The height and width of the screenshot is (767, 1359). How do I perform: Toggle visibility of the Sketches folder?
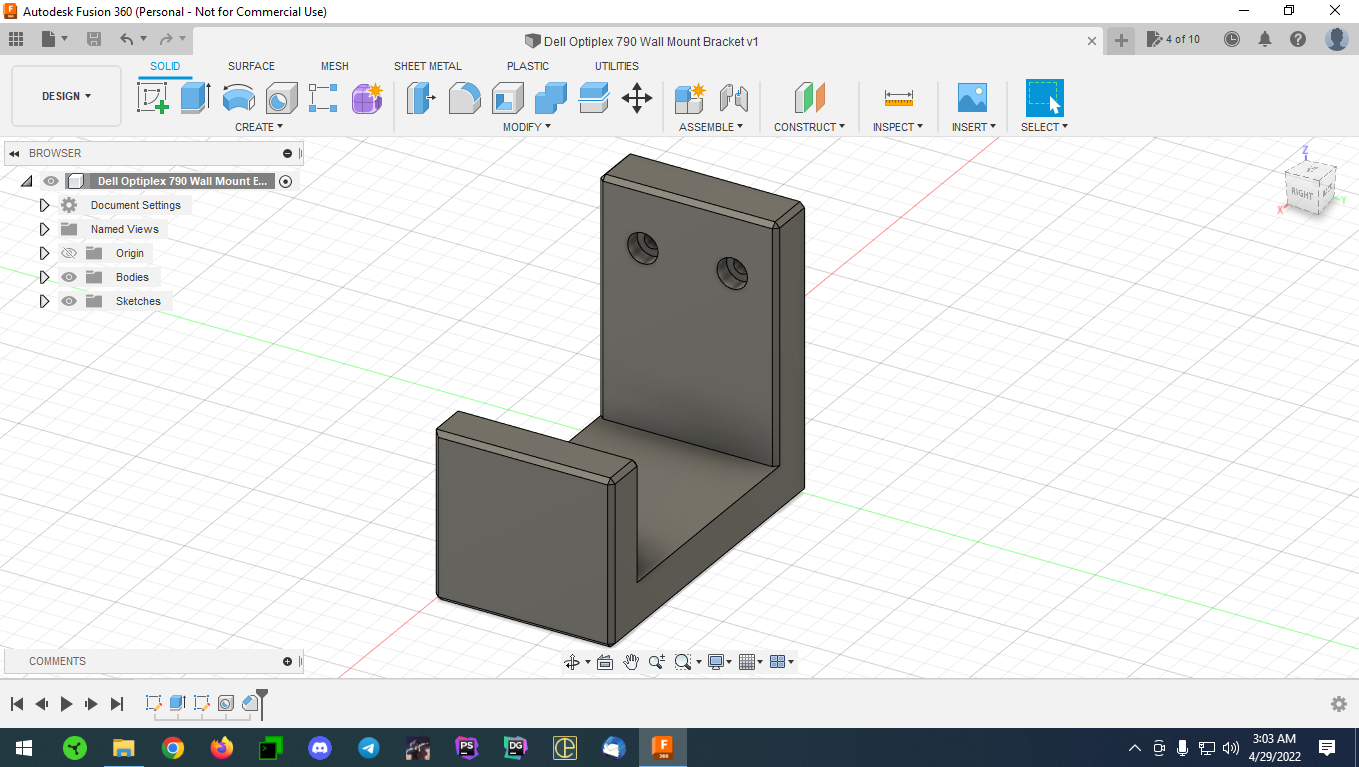click(x=69, y=301)
